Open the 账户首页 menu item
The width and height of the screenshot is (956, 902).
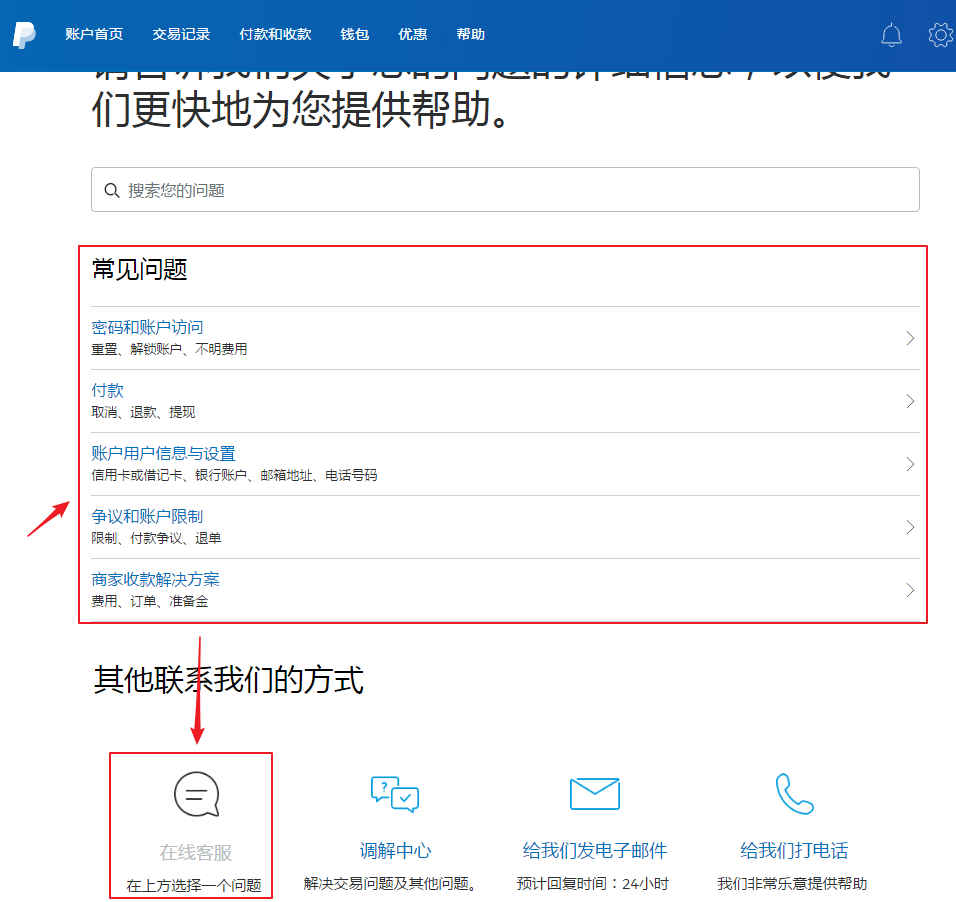[x=94, y=35]
